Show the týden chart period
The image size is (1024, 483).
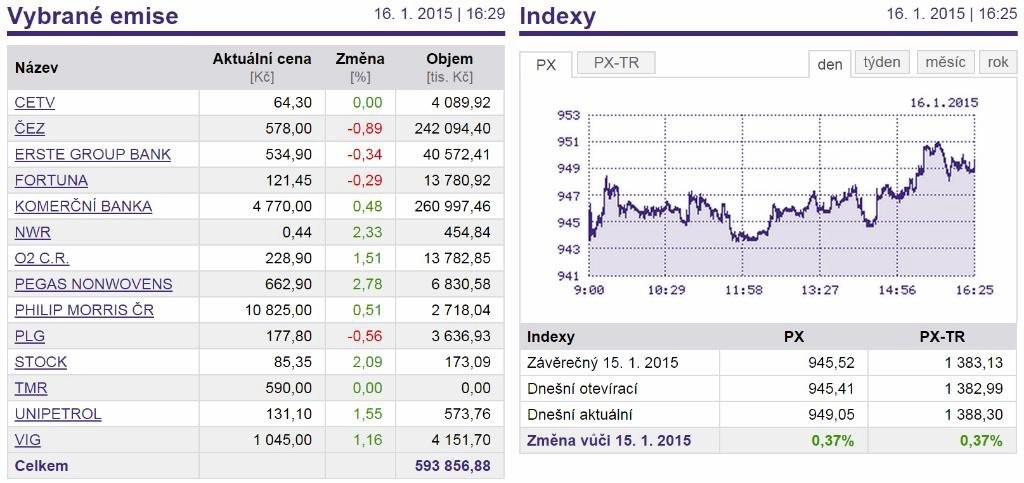pos(882,63)
